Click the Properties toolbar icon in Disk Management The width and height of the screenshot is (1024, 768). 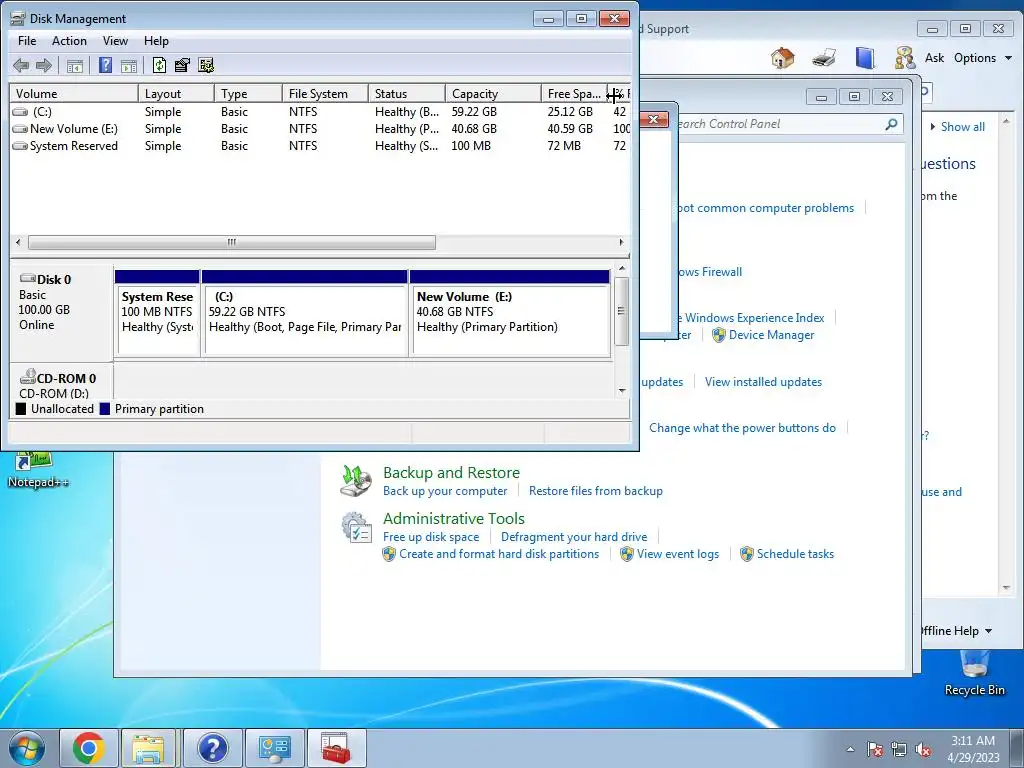click(182, 65)
